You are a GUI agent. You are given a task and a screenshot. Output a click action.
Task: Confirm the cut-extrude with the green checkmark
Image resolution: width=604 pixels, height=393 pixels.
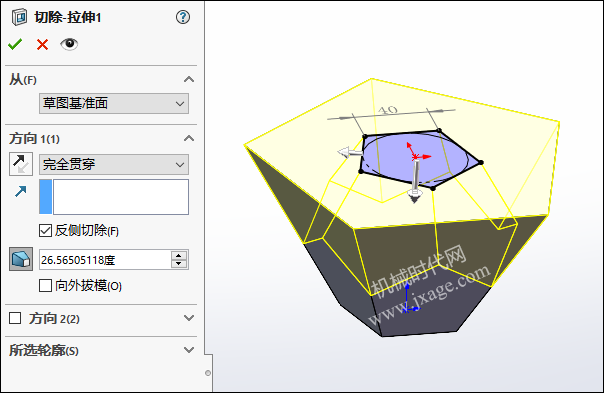coord(15,44)
